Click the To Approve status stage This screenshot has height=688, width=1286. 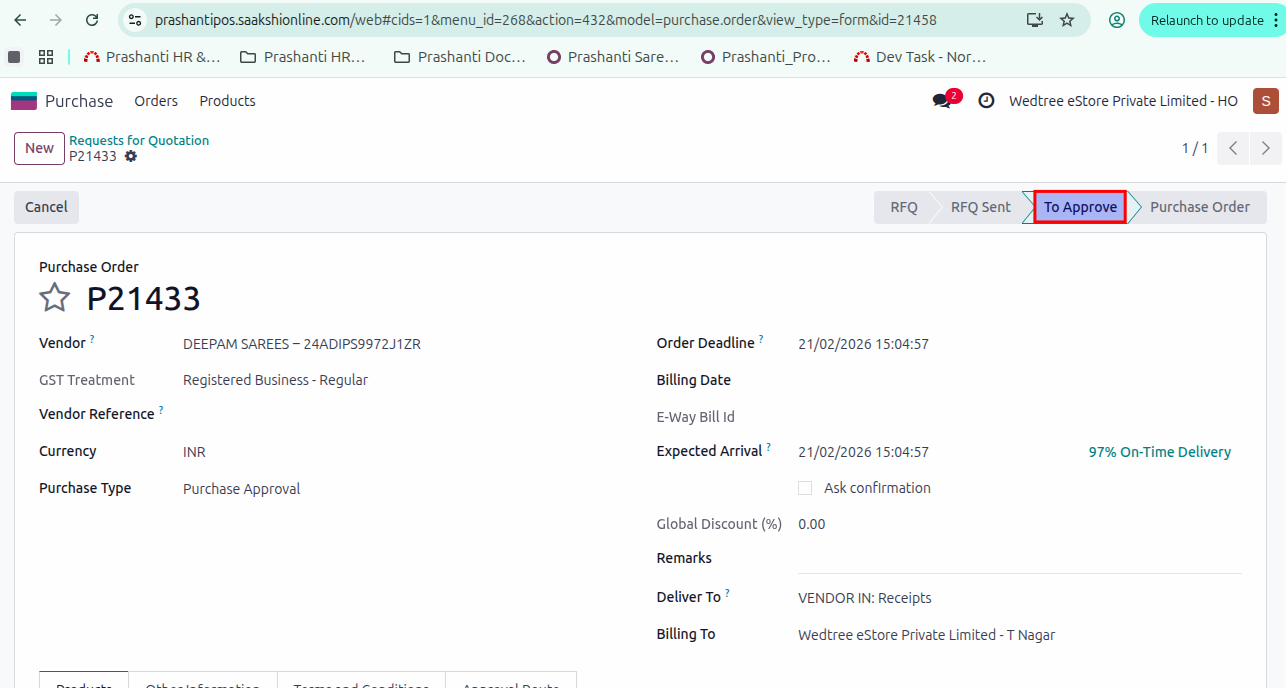coord(1080,207)
